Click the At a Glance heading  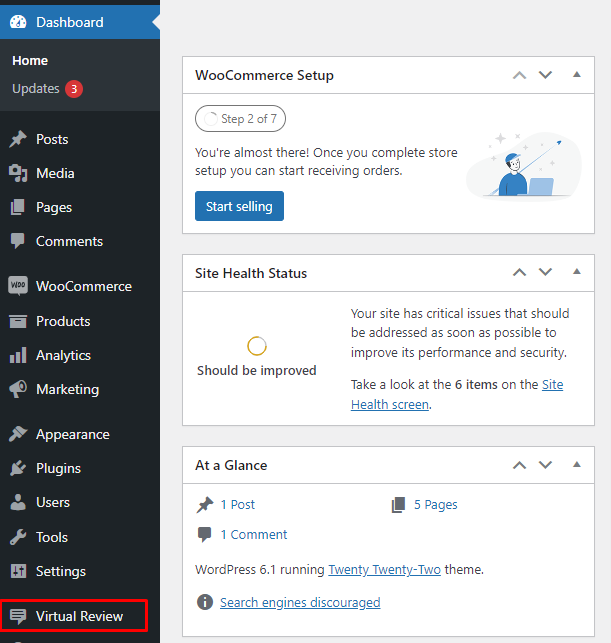coord(231,465)
